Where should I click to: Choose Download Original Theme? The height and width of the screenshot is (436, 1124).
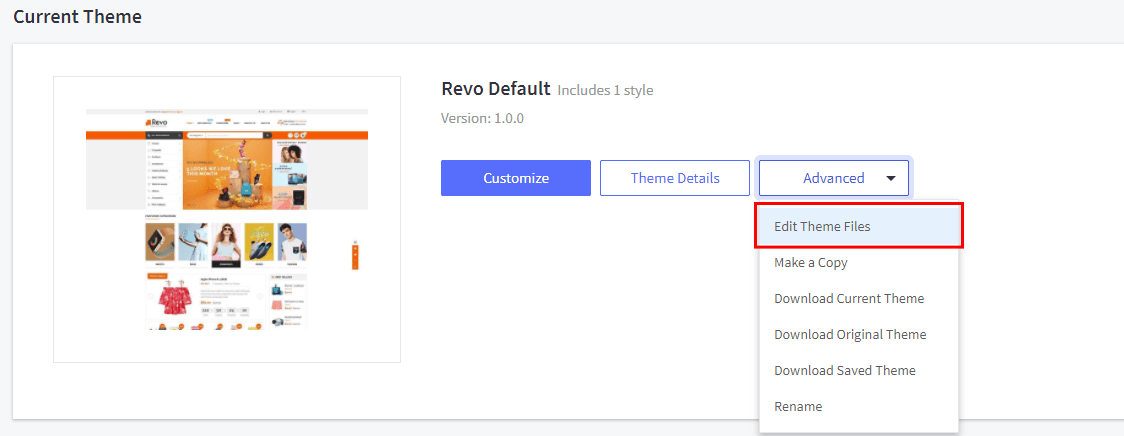[x=850, y=334]
